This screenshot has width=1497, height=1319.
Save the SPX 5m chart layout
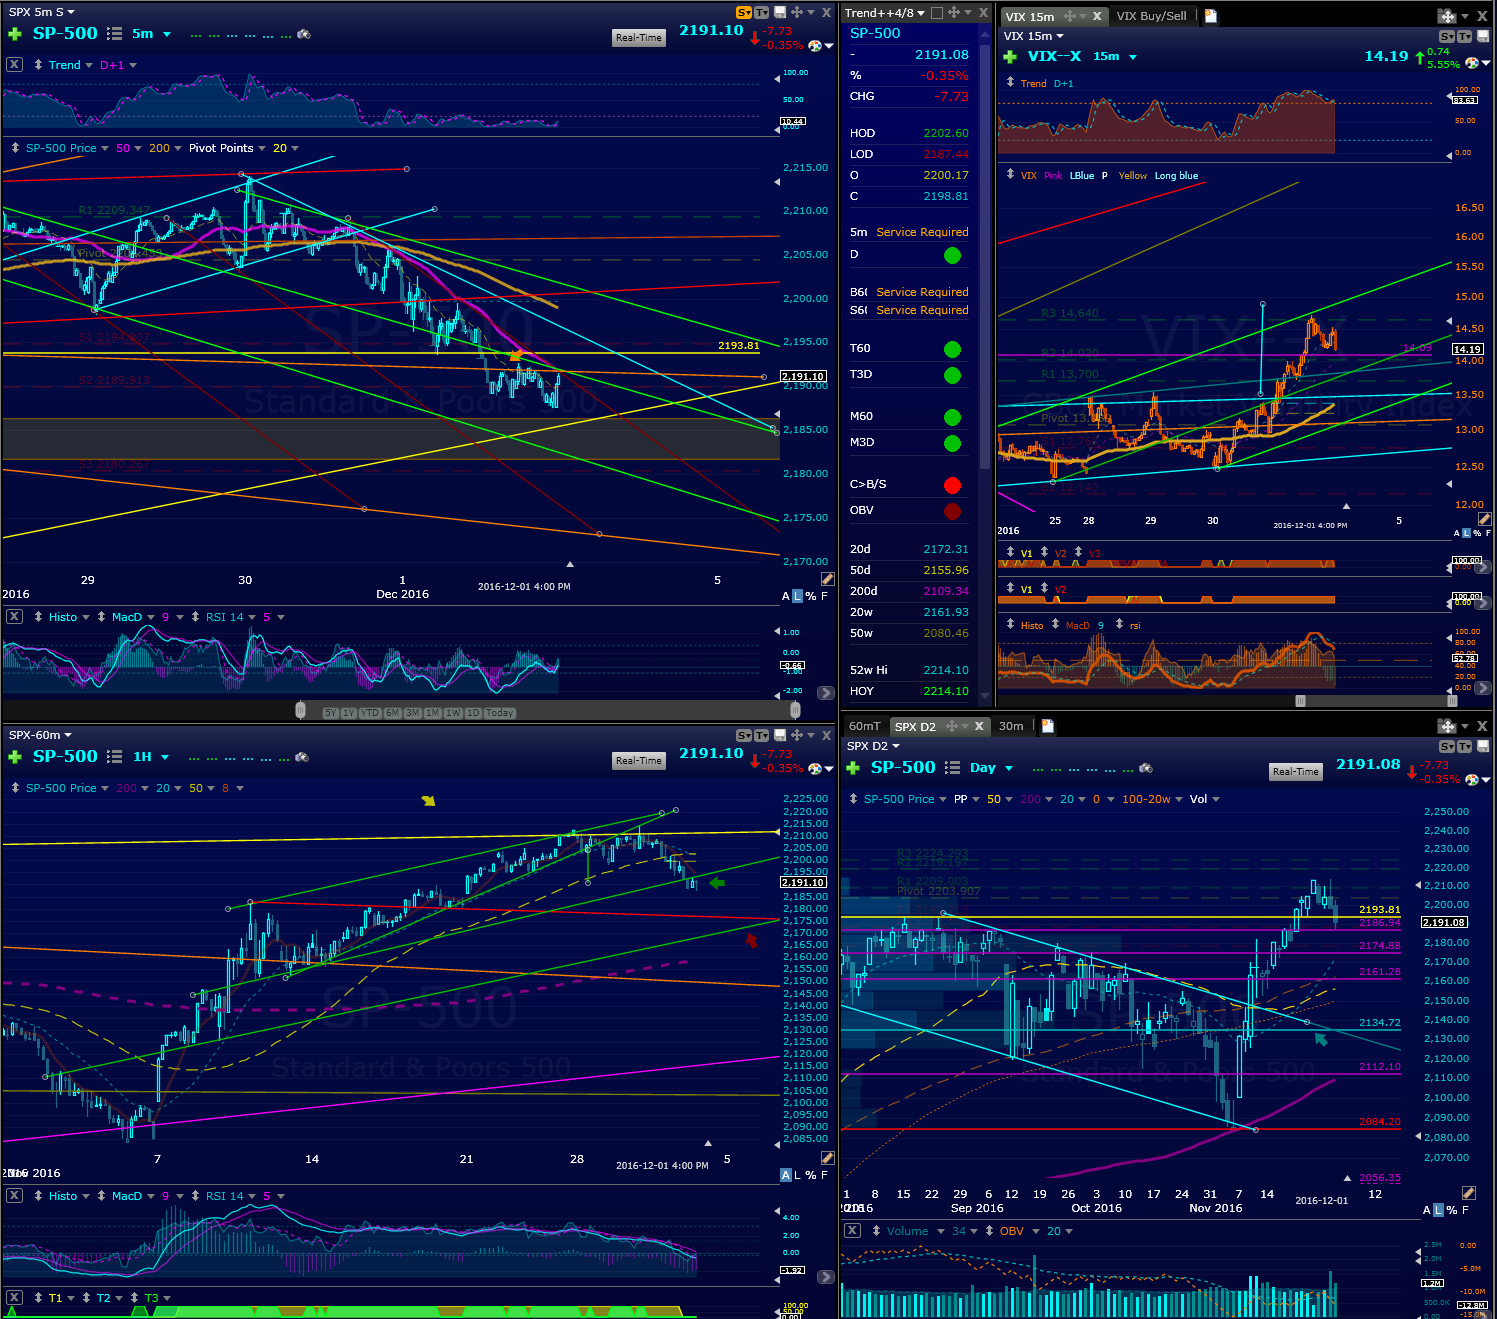tap(780, 13)
